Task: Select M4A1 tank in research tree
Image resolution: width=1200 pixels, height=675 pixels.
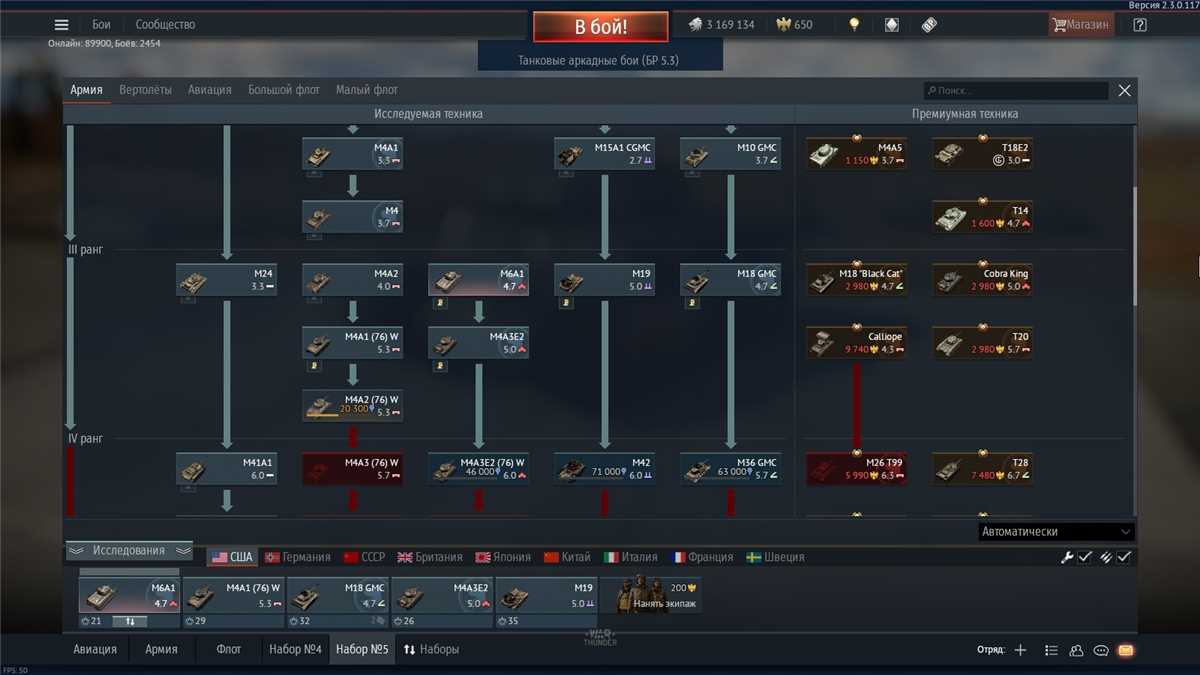Action: [x=353, y=154]
